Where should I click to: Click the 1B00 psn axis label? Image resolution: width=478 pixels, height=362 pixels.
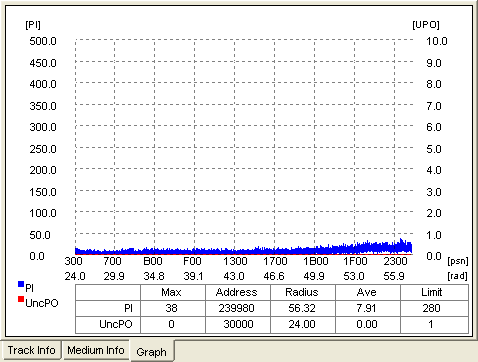[316, 261]
